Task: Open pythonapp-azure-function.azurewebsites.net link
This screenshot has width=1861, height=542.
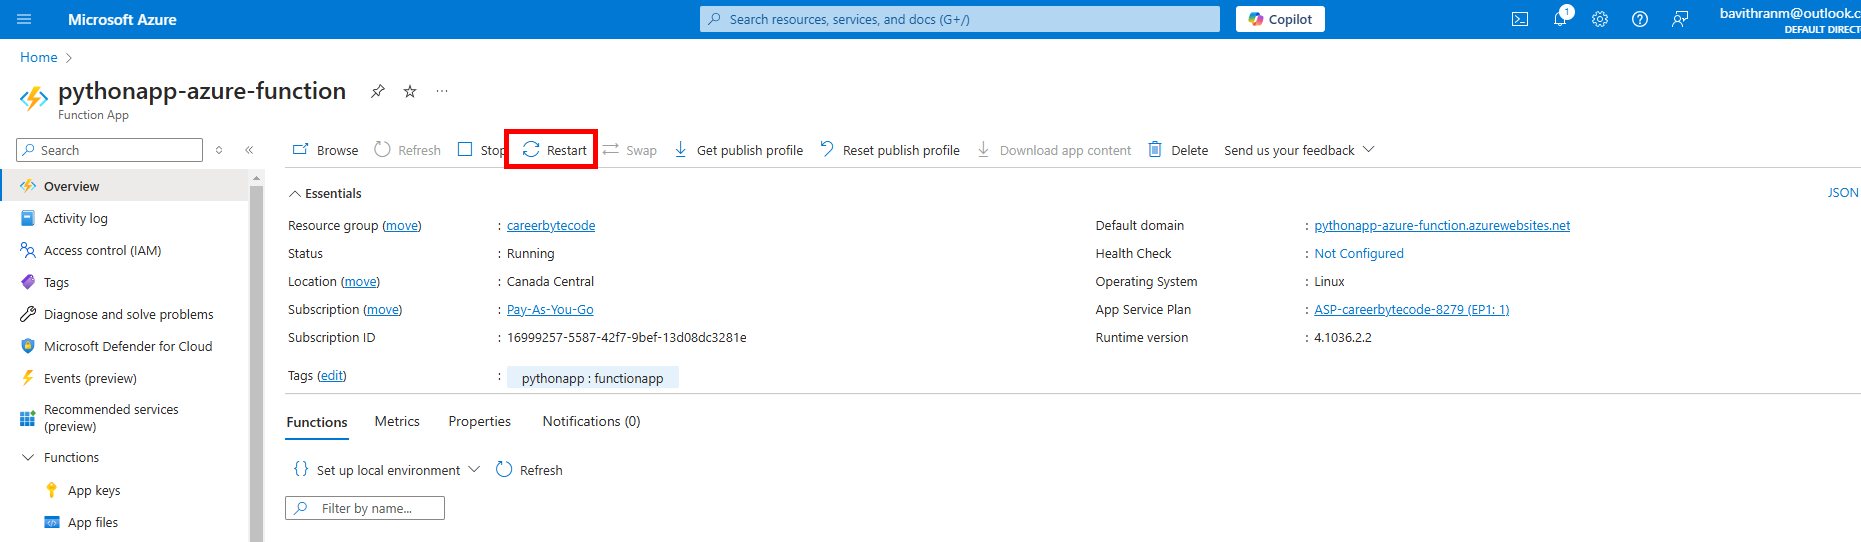Action: 1442,225
